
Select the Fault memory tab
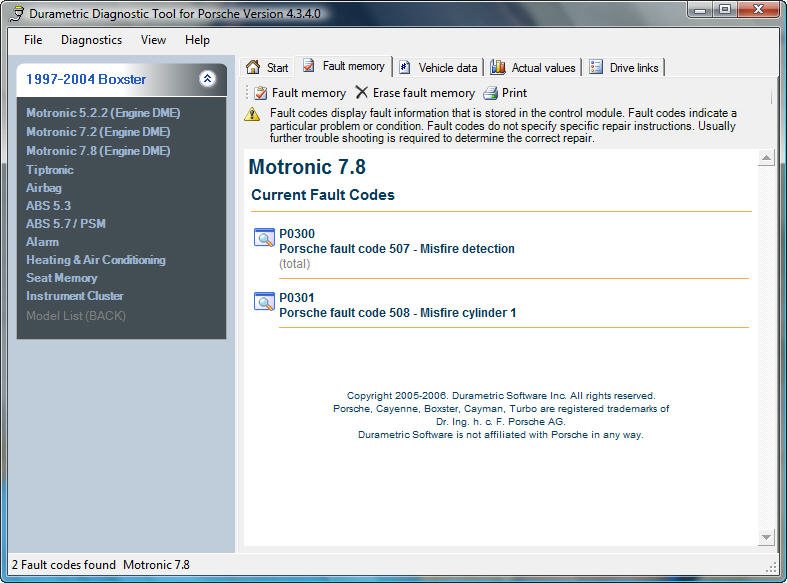[344, 66]
